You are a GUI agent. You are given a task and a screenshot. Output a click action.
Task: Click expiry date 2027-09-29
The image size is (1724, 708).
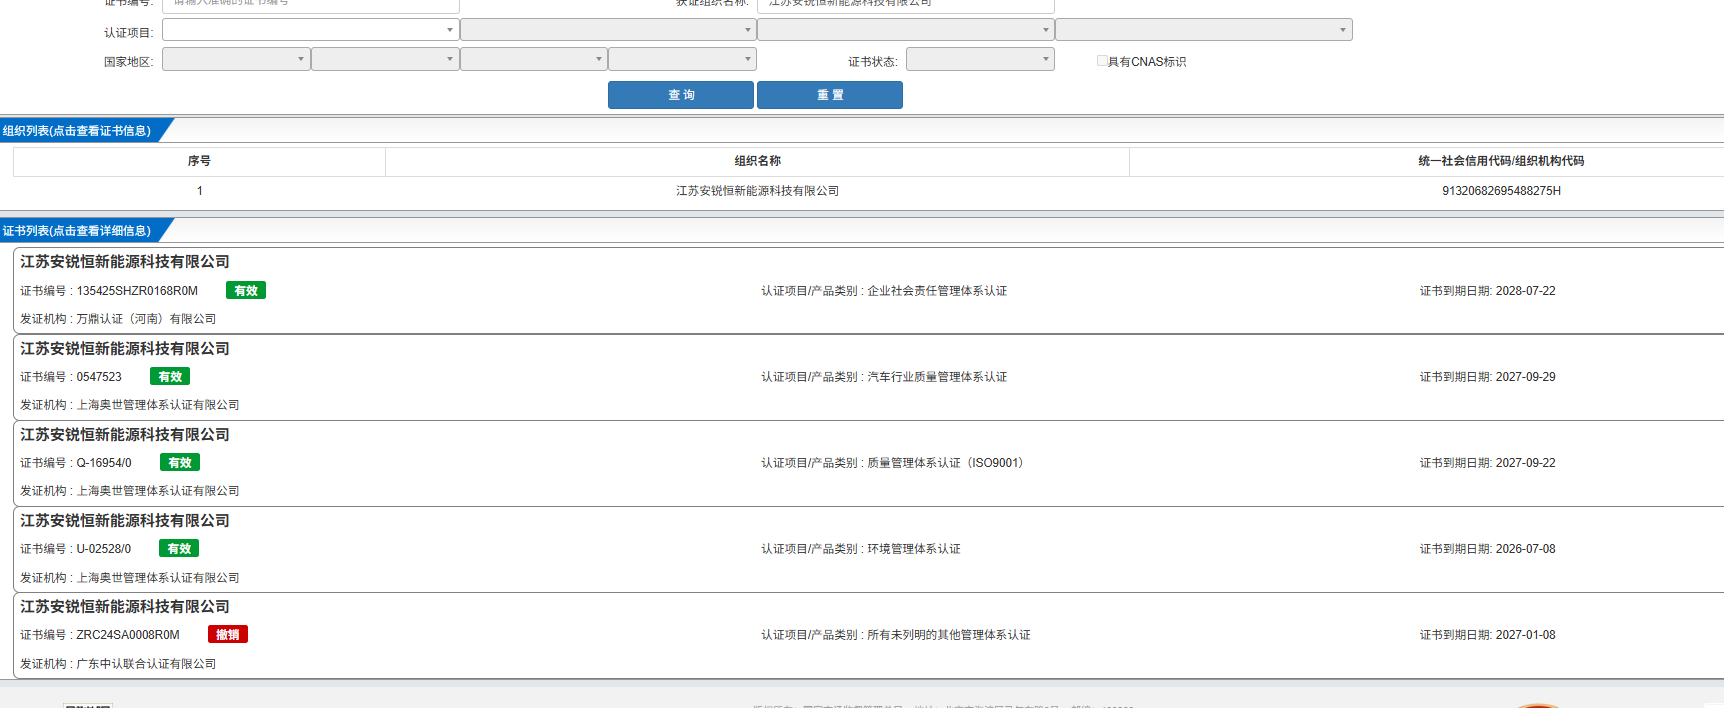click(x=1525, y=377)
